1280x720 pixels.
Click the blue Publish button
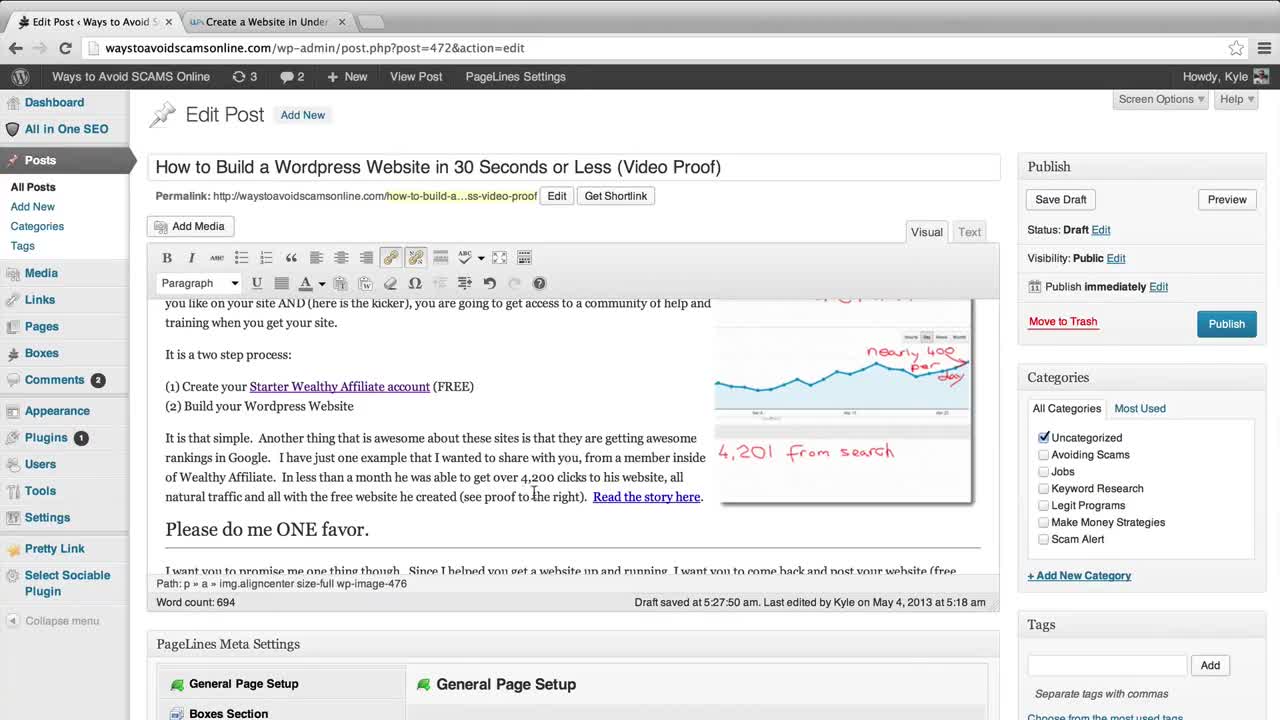1226,324
